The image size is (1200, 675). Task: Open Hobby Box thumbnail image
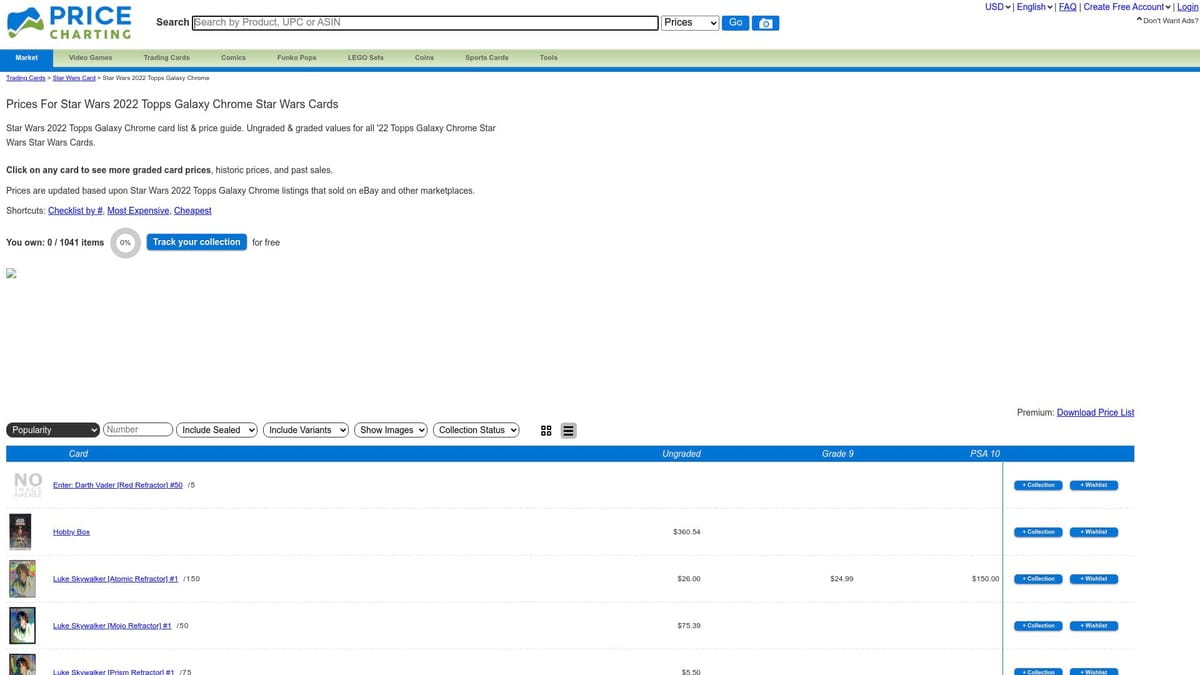point(20,532)
